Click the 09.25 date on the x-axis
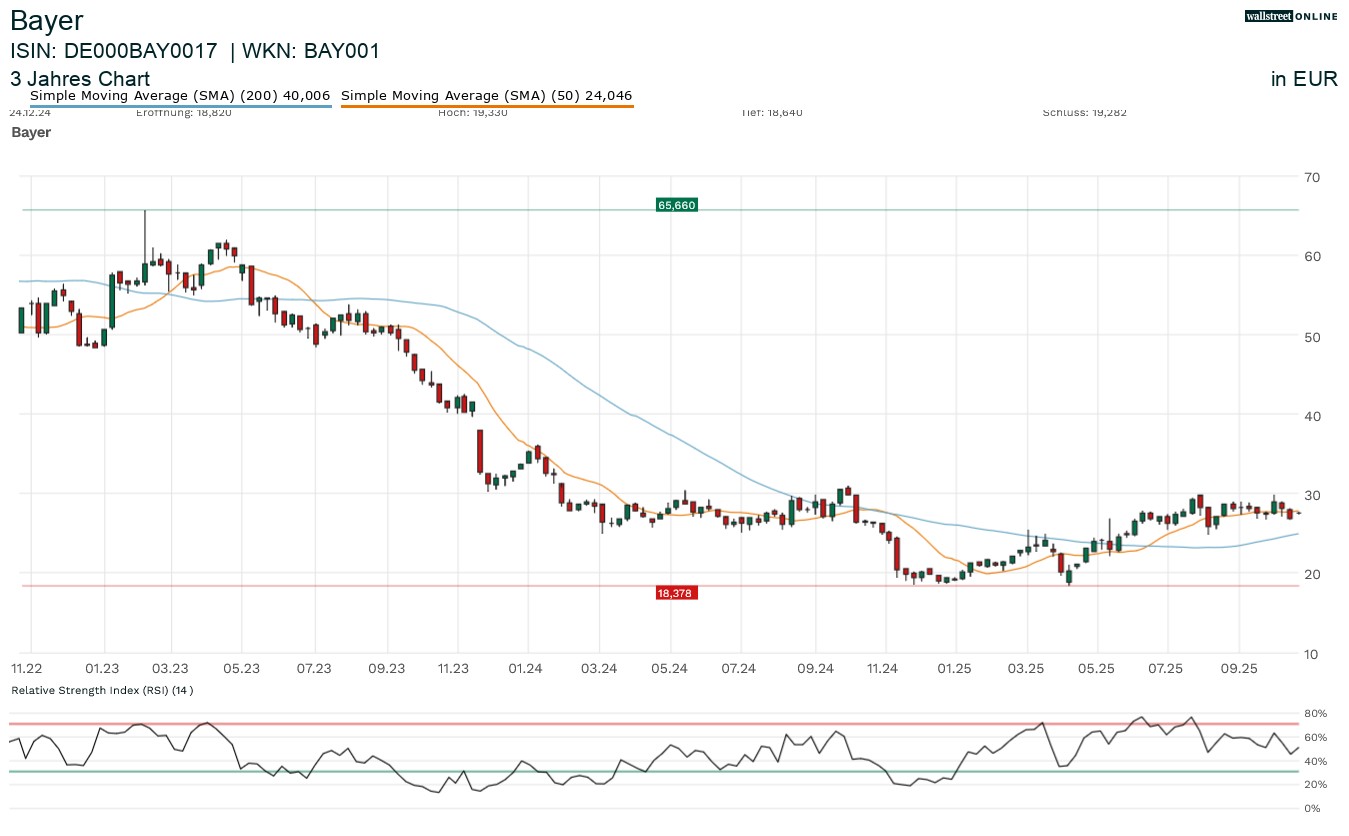Viewport: 1349px width, 836px height. [1239, 668]
